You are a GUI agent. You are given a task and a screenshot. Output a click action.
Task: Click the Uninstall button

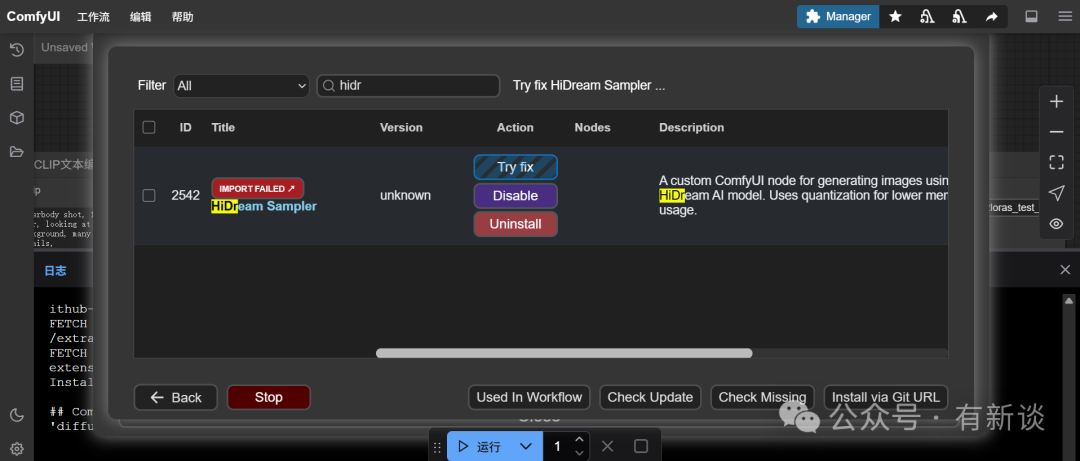515,224
